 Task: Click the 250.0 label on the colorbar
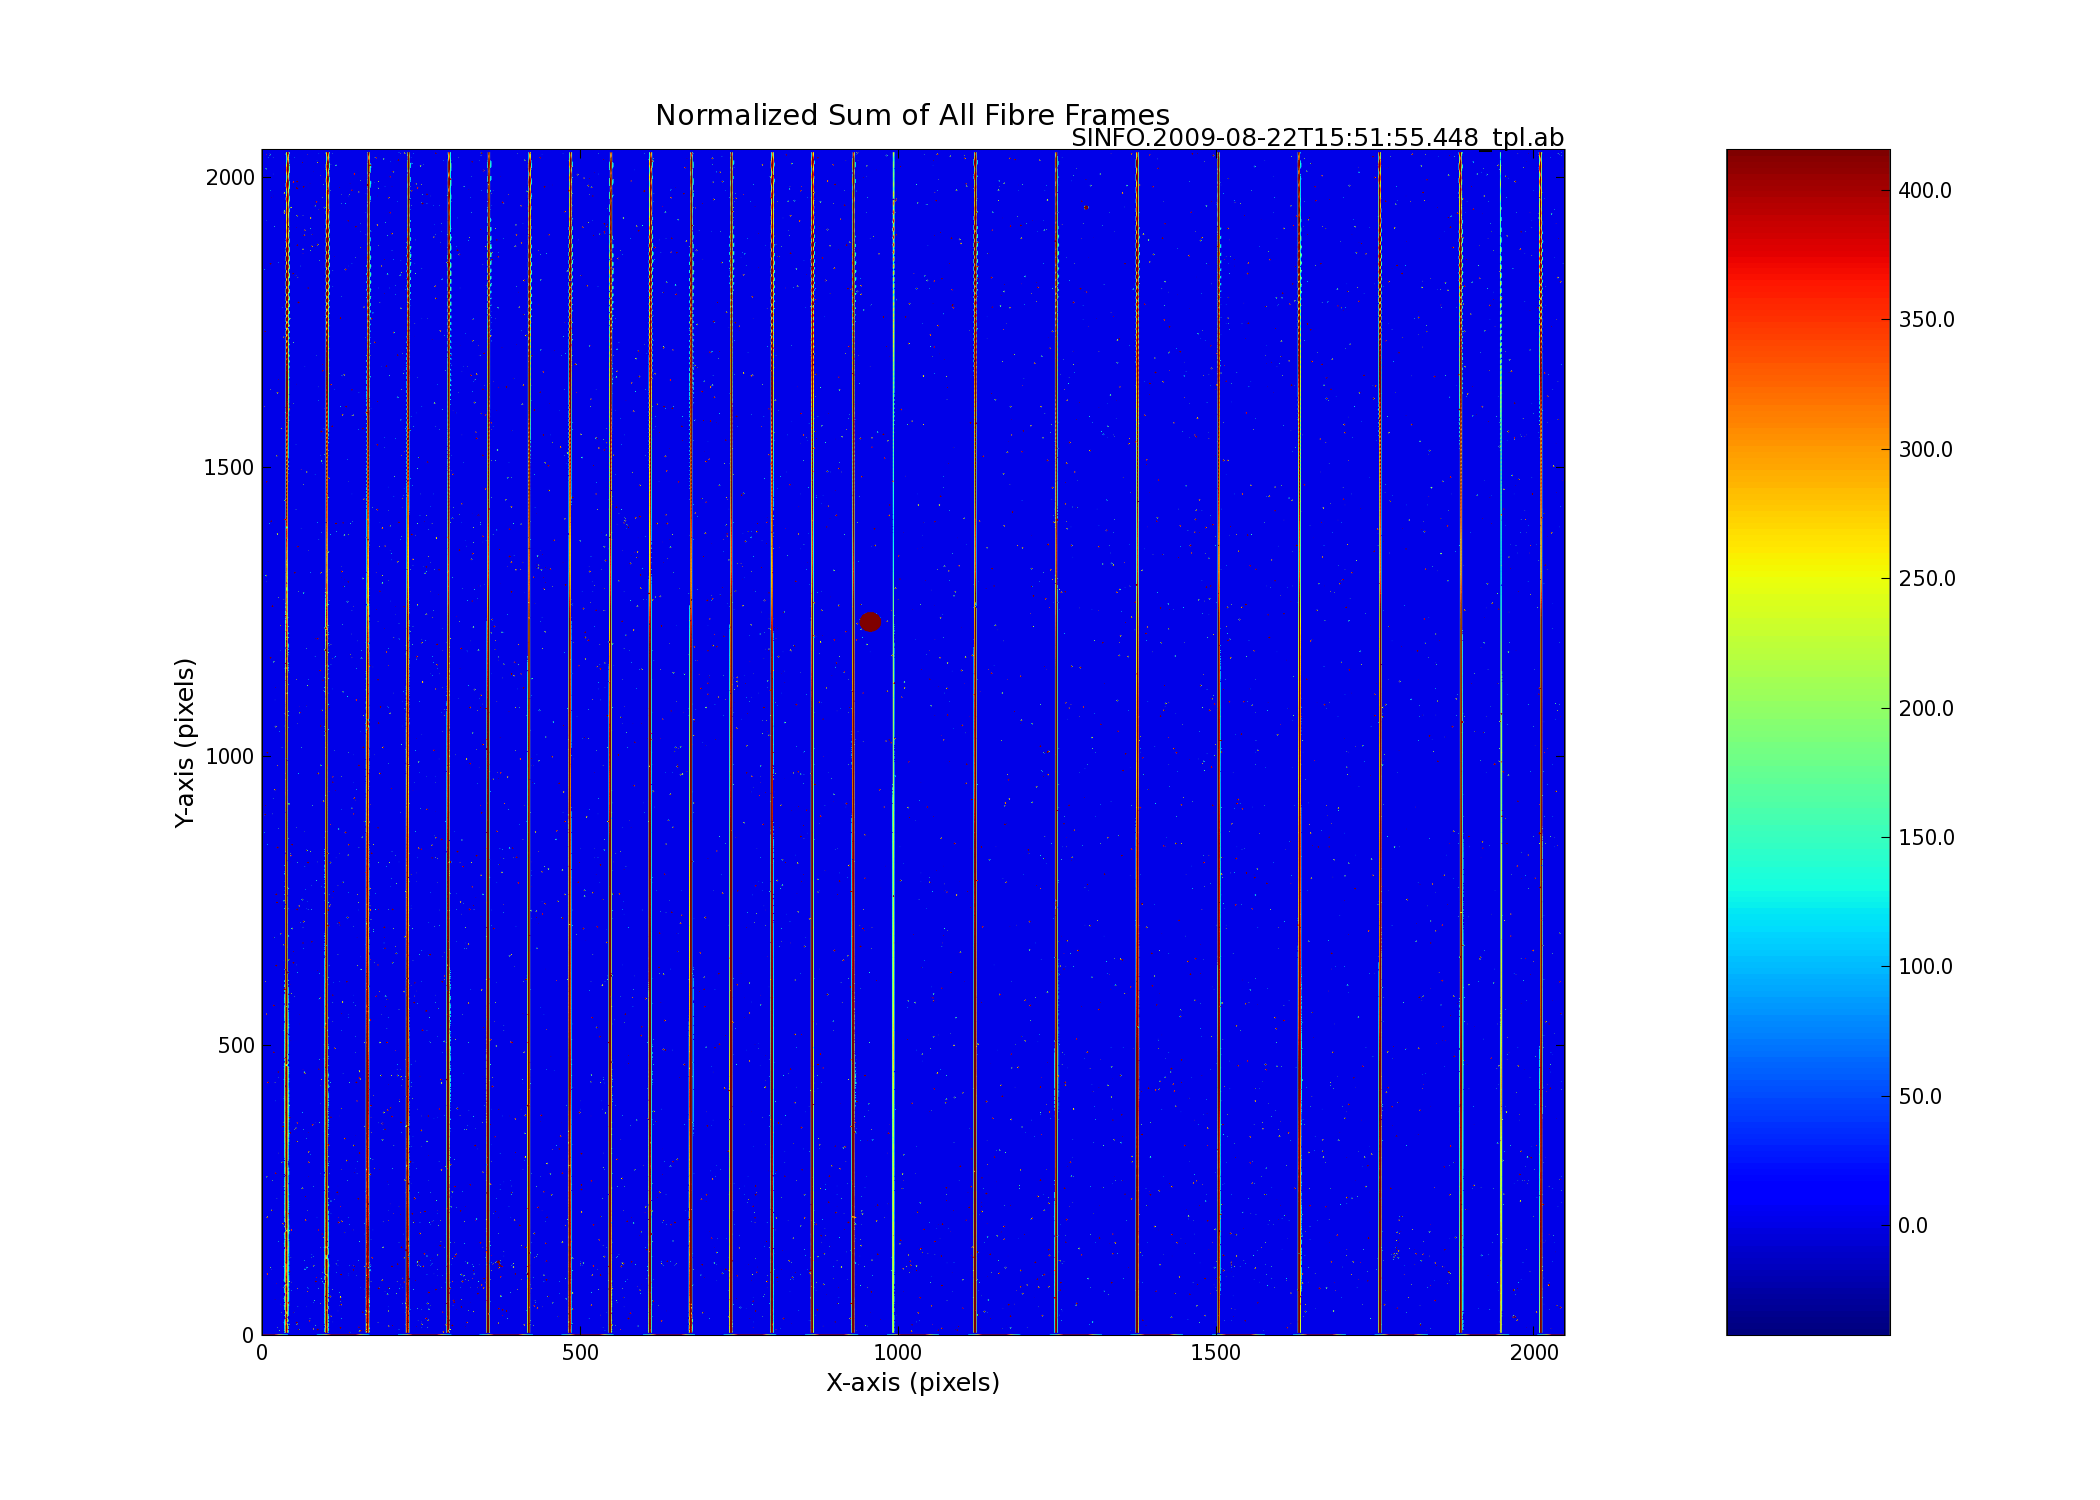click(x=1926, y=579)
